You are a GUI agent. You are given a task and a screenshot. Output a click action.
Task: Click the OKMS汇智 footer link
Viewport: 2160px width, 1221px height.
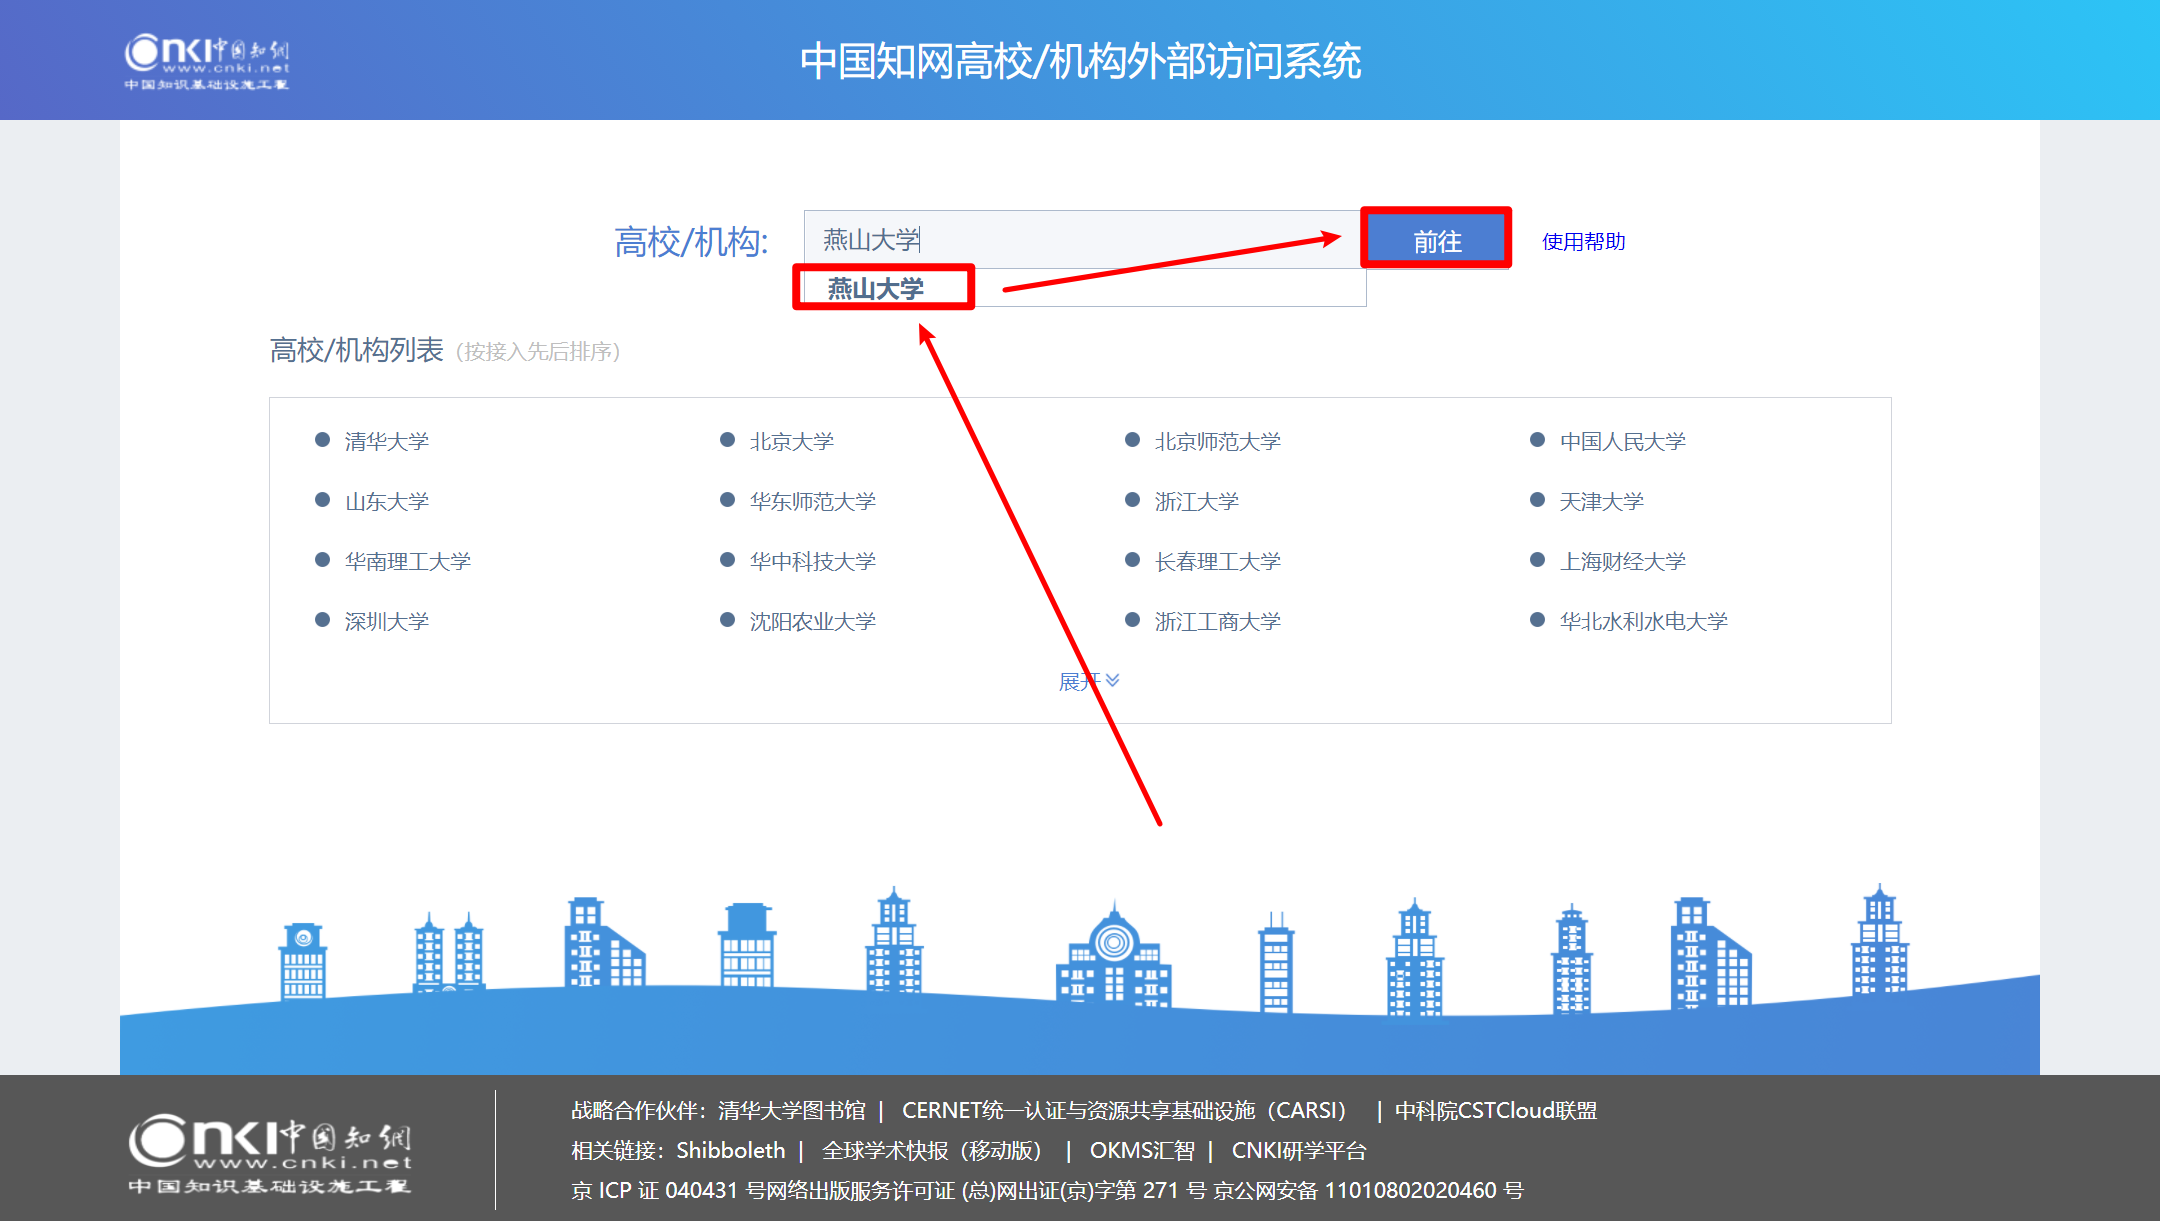click(1140, 1150)
